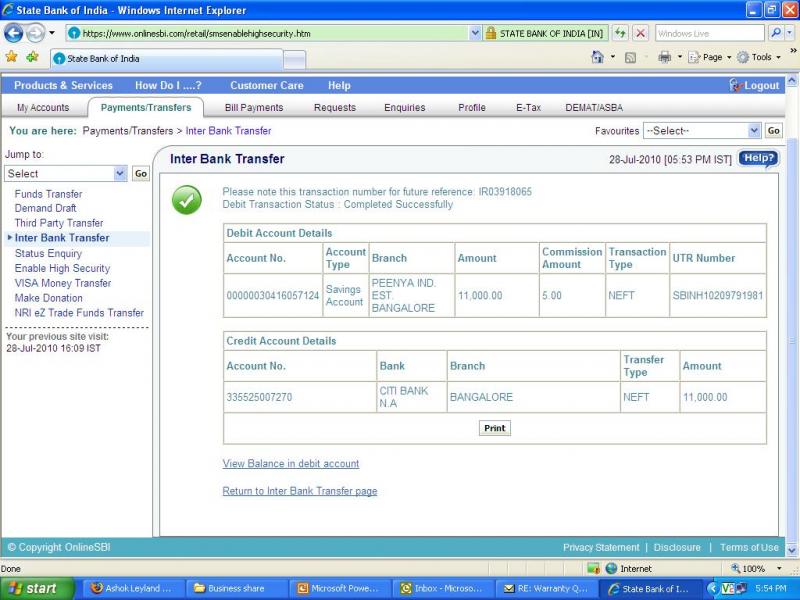Click the Windows start button
Image resolution: width=800 pixels, height=600 pixels.
tap(37, 588)
